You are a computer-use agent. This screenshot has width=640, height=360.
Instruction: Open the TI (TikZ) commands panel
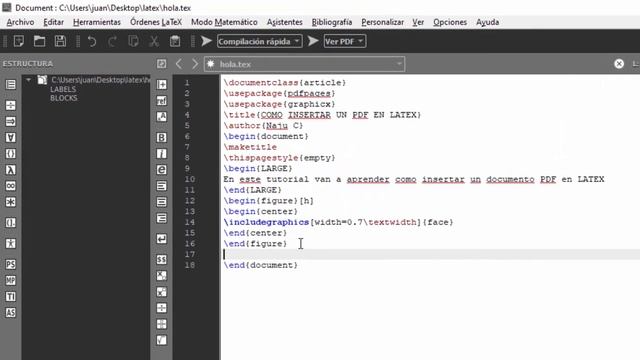(11, 297)
